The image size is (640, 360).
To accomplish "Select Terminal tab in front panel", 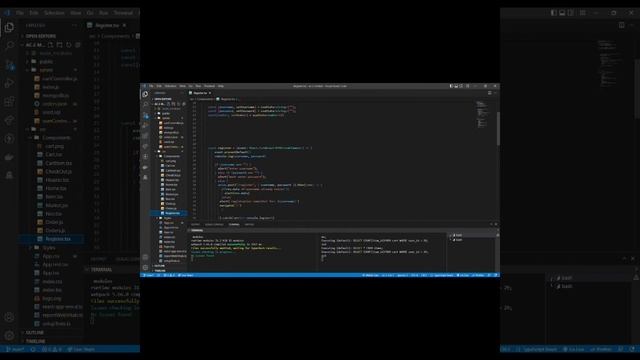I will [x=234, y=224].
